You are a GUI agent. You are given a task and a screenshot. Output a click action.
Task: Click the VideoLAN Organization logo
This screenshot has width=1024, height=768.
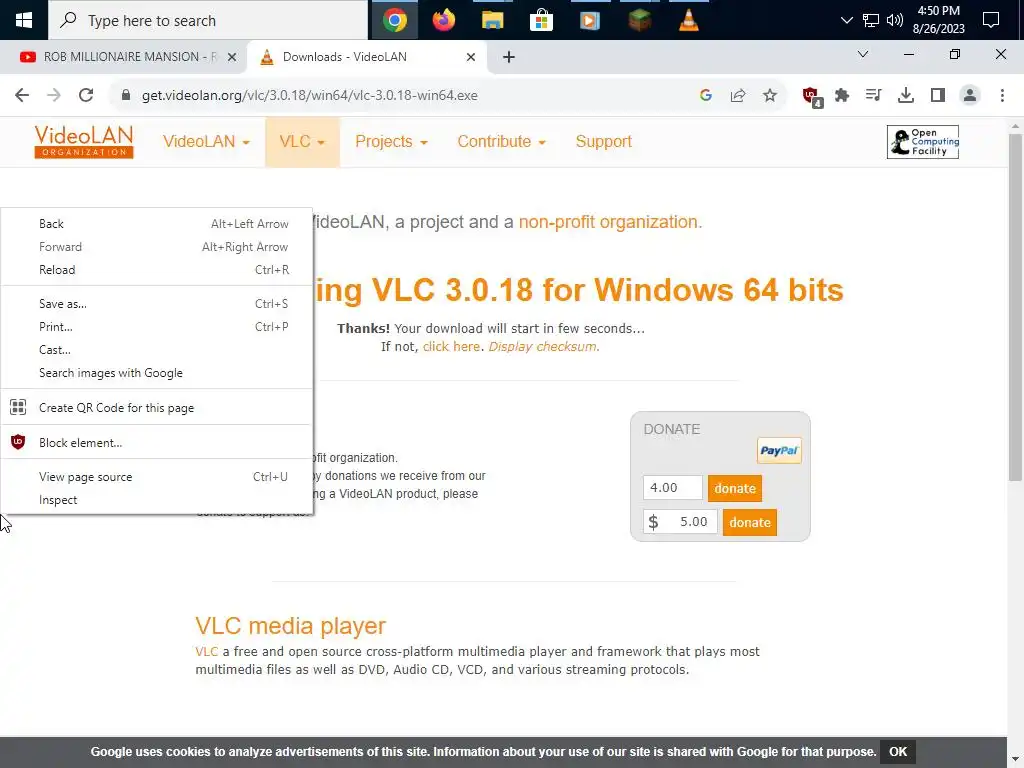coord(84,142)
